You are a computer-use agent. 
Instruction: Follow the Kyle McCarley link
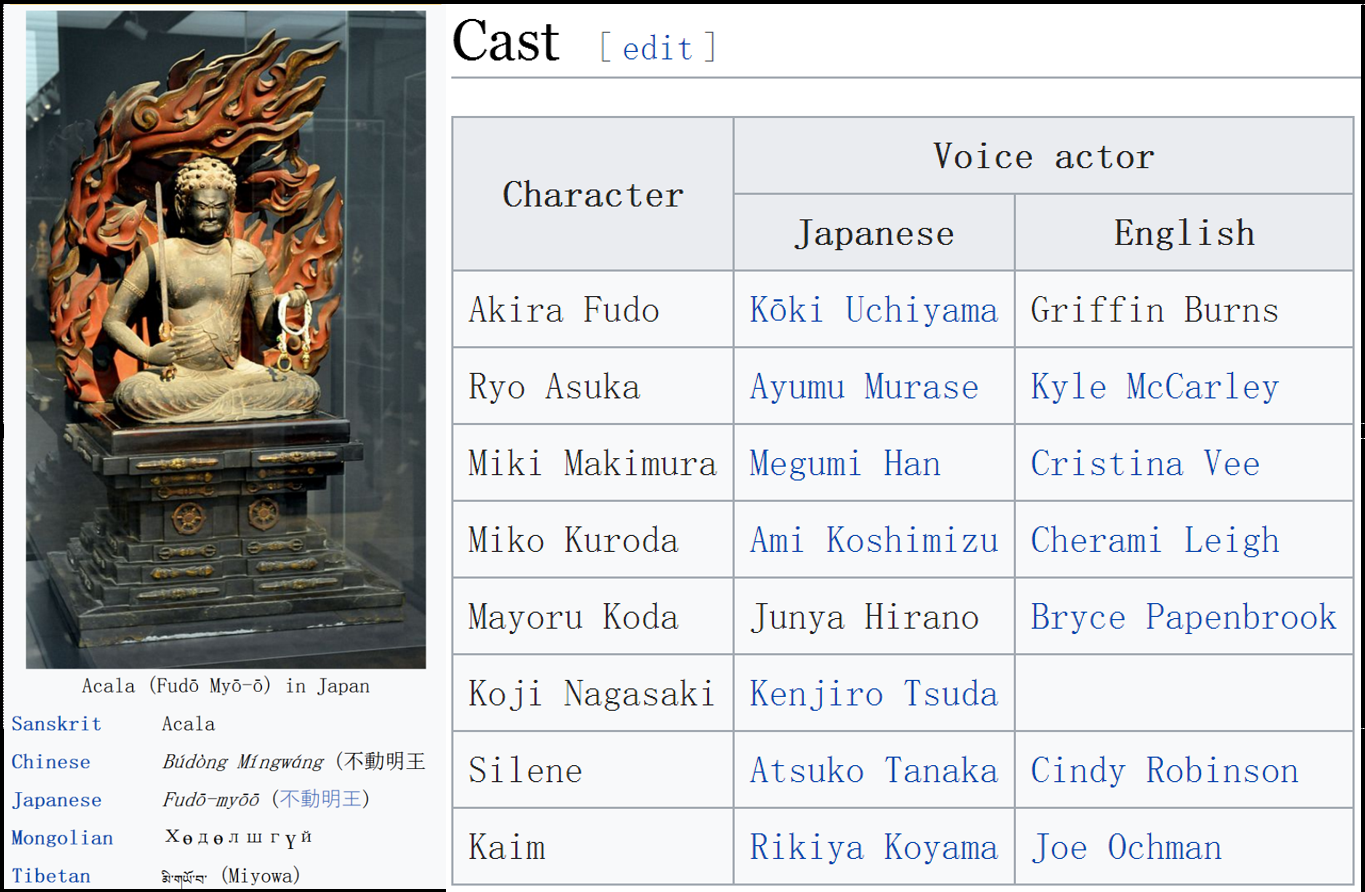1155,387
